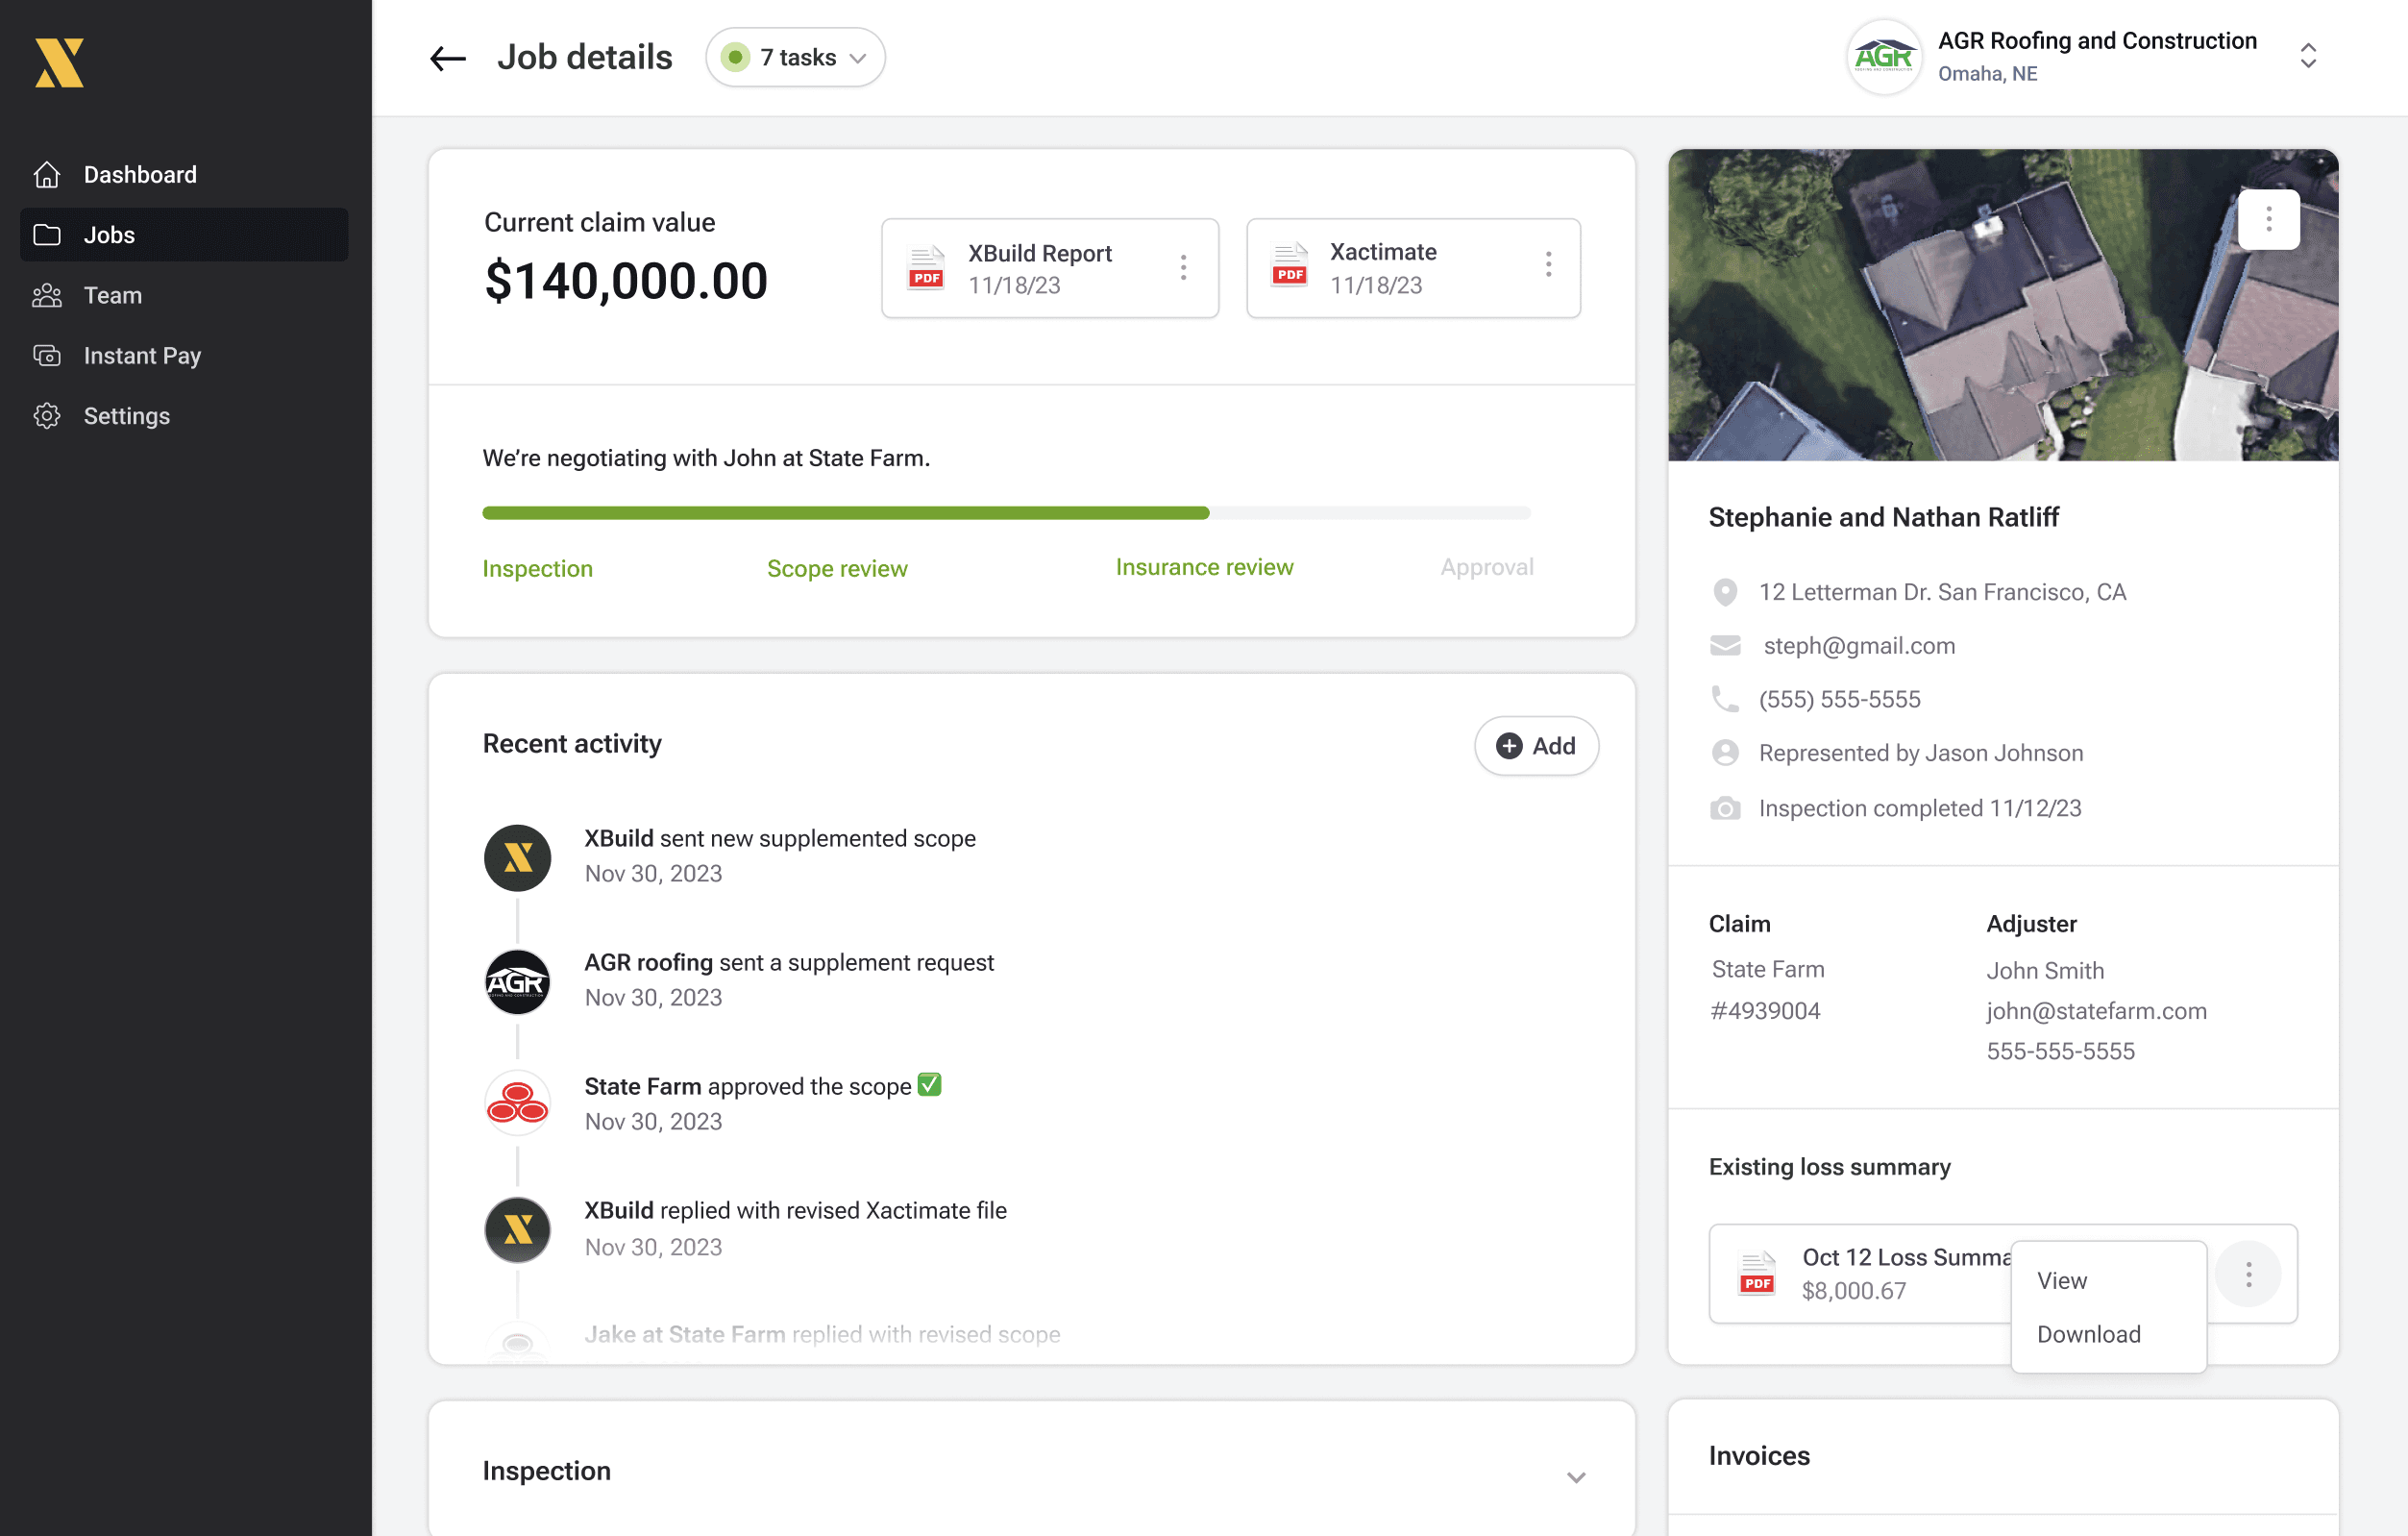Click the Oct 12 Loss Summary options button
The height and width of the screenshot is (1536, 2408).
[2248, 1274]
